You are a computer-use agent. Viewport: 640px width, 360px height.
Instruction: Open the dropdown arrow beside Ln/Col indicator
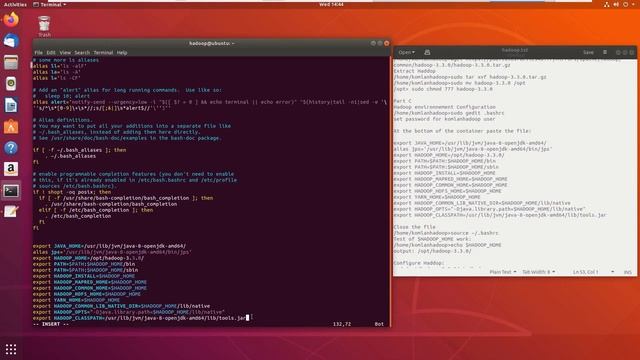613,272
